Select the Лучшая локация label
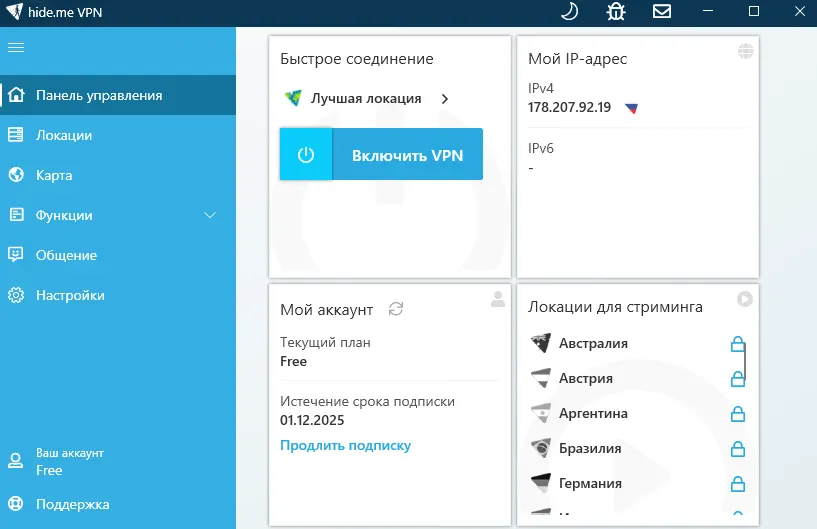This screenshot has width=817, height=529. coord(366,99)
